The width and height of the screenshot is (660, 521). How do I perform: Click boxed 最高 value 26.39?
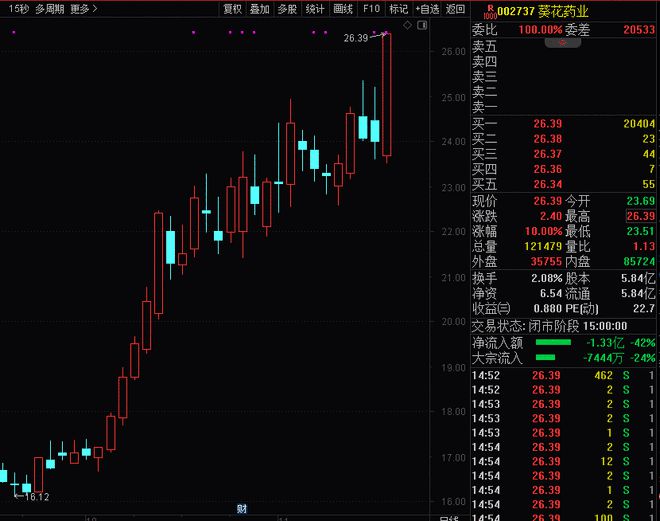coord(640,216)
